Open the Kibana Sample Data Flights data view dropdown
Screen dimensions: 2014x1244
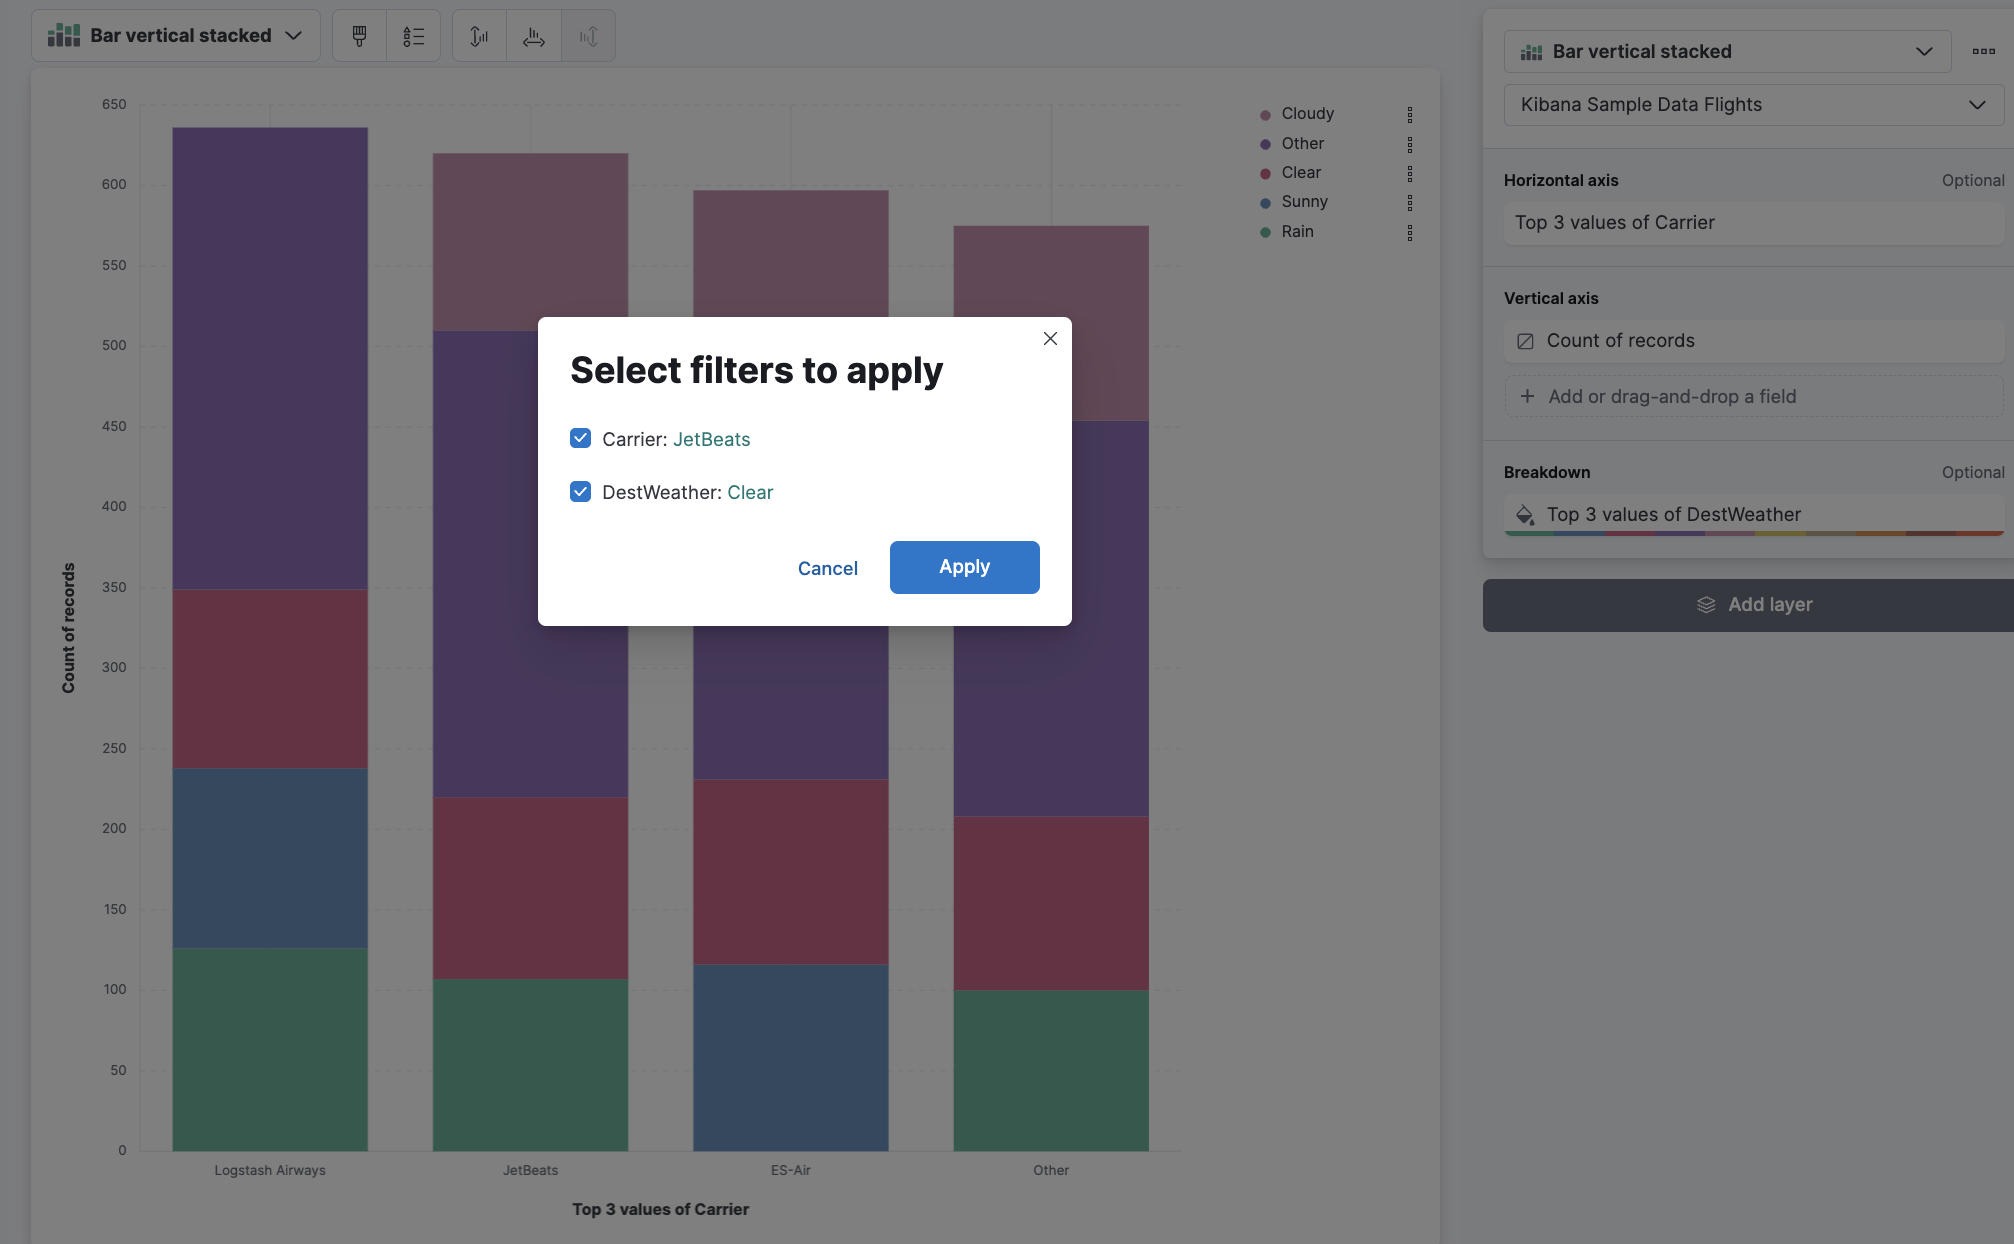pos(1753,104)
